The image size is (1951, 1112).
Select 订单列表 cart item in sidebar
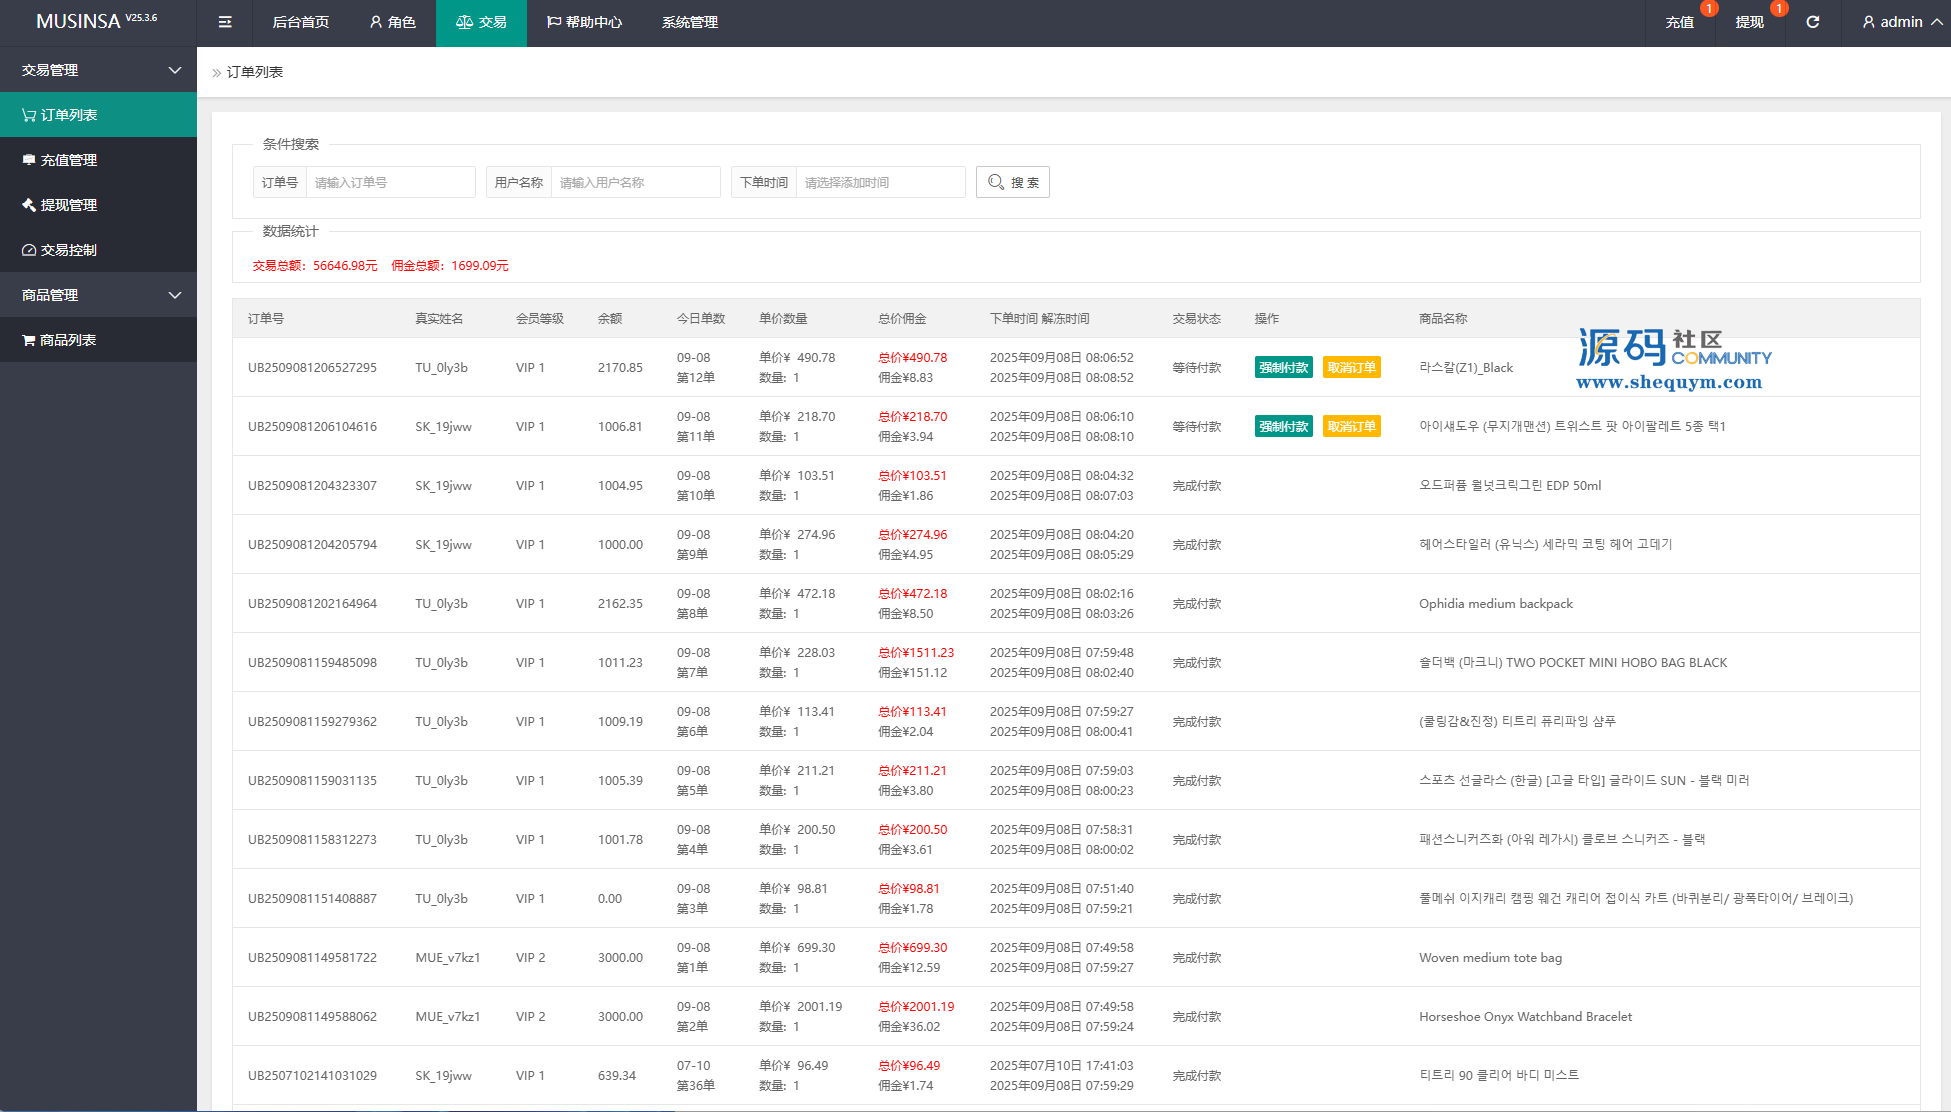[68, 115]
